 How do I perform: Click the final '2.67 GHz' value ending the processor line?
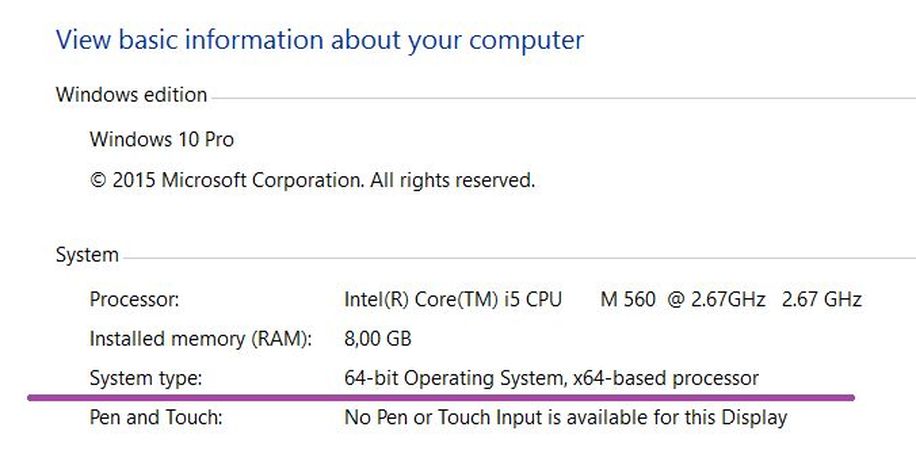coord(822,299)
